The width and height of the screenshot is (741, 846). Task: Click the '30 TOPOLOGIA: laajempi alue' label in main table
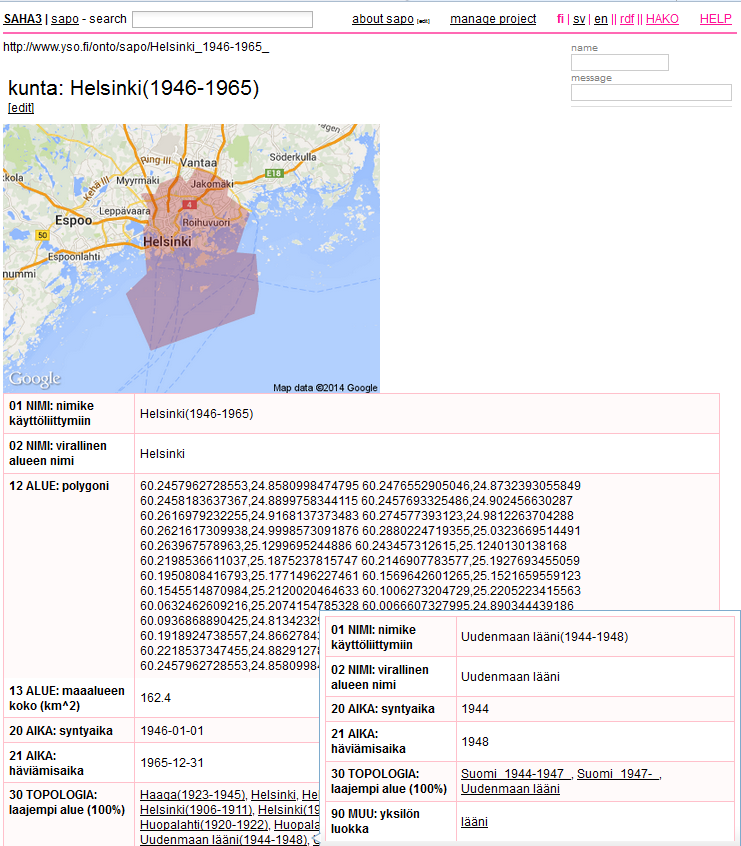point(67,802)
